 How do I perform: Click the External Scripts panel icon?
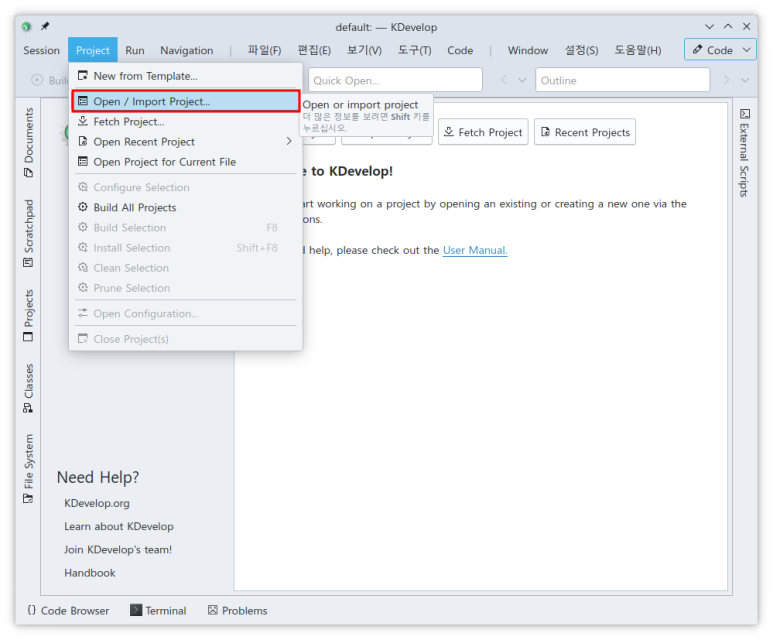[x=744, y=114]
